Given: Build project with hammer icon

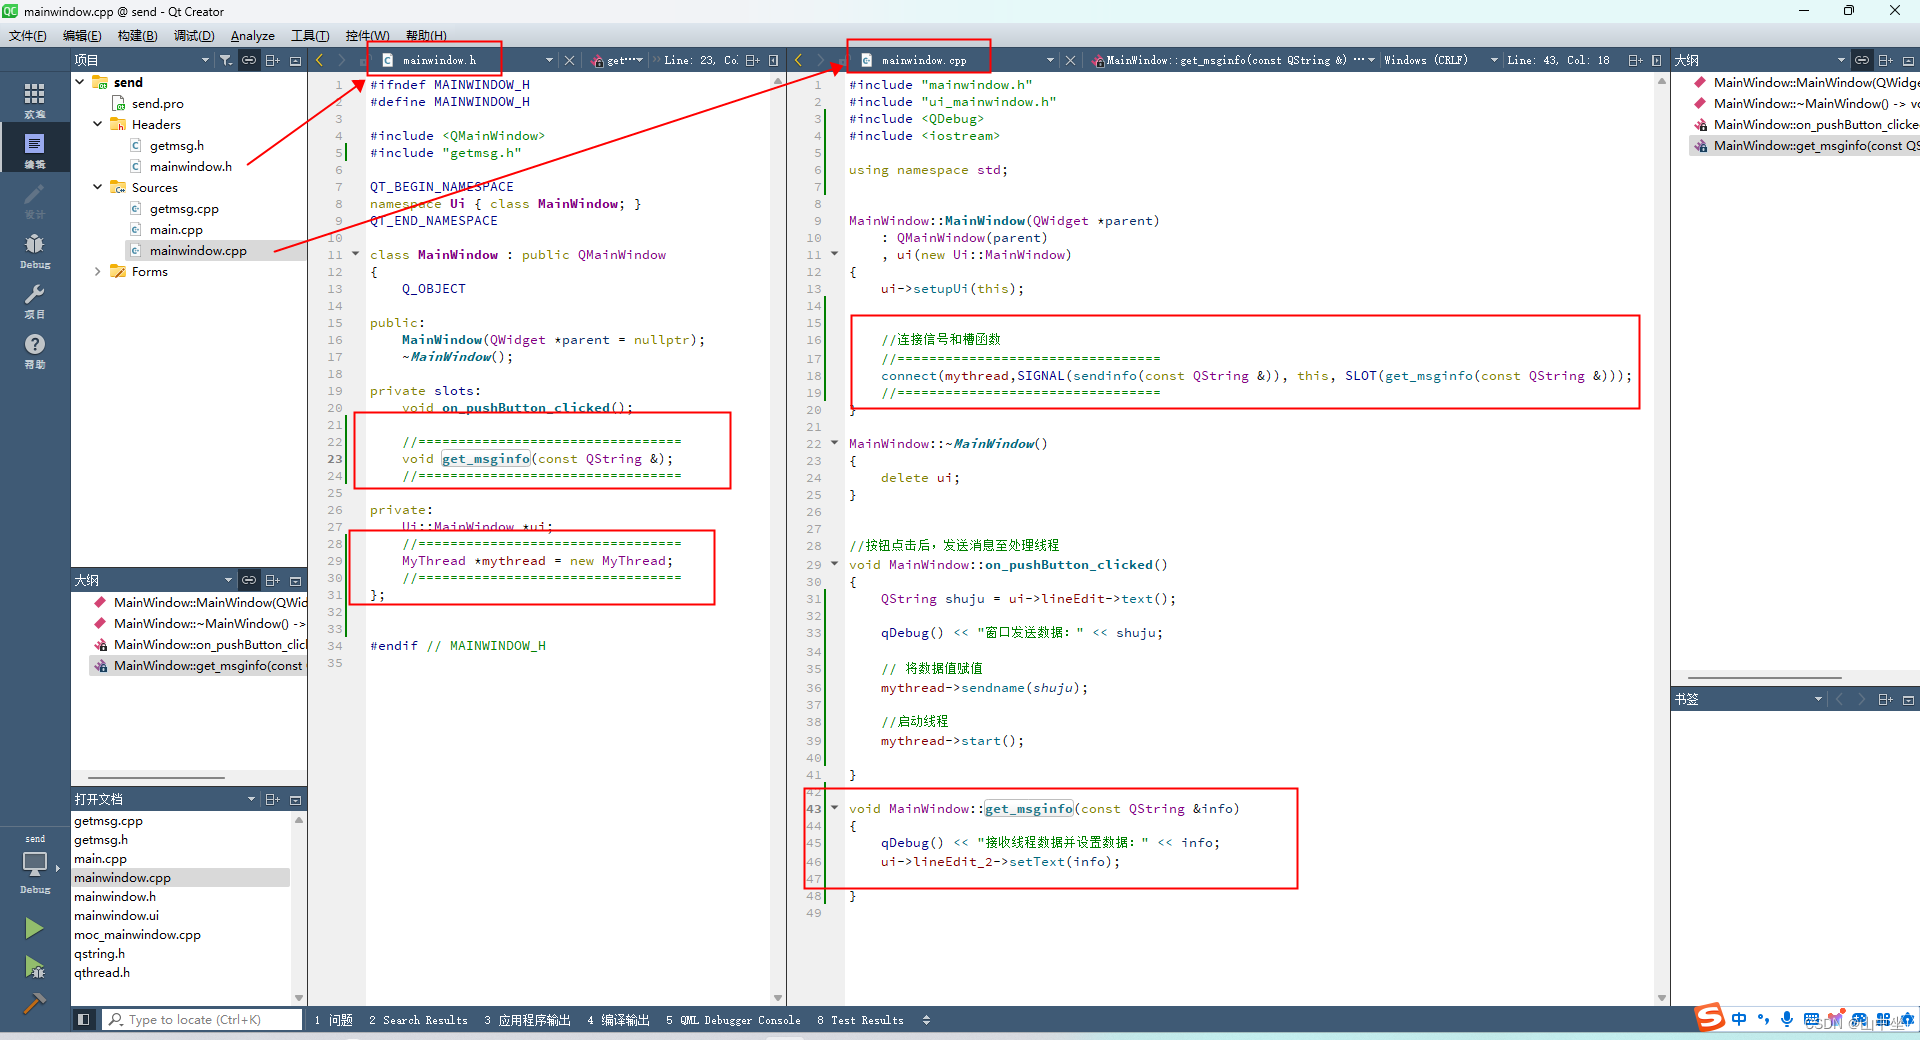Looking at the screenshot, I should [34, 1003].
